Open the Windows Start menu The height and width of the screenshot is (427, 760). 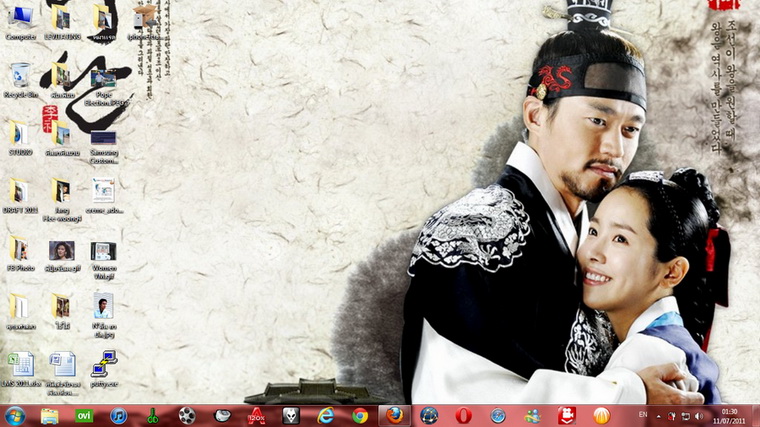(x=15, y=416)
